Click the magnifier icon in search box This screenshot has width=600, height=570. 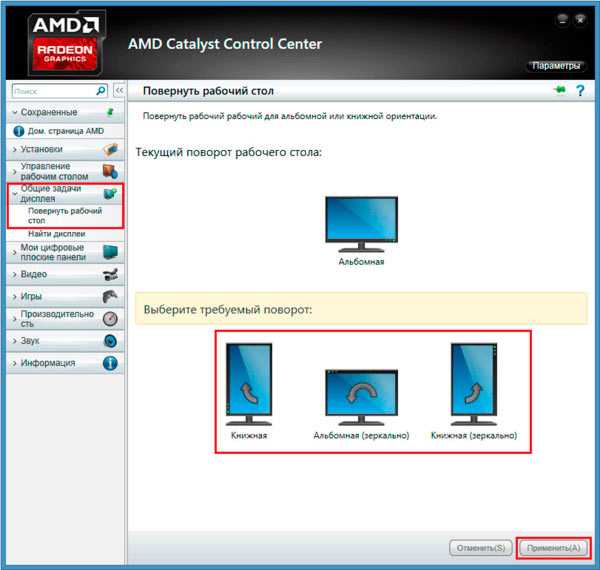101,91
